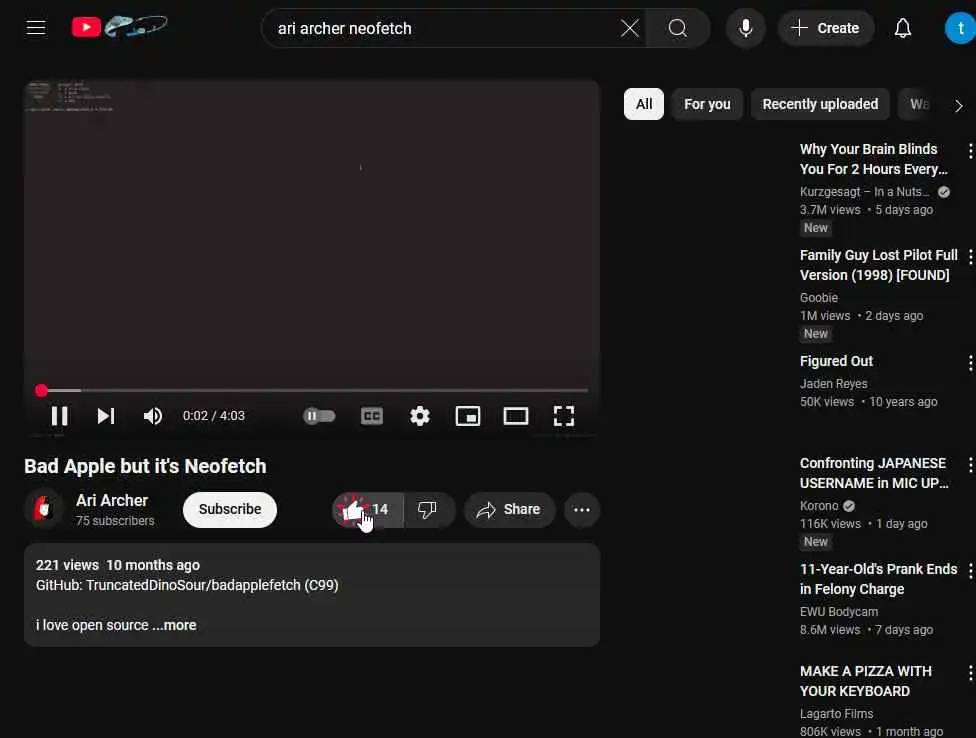Show next chips with right arrow
976x738 pixels.
pos(959,106)
